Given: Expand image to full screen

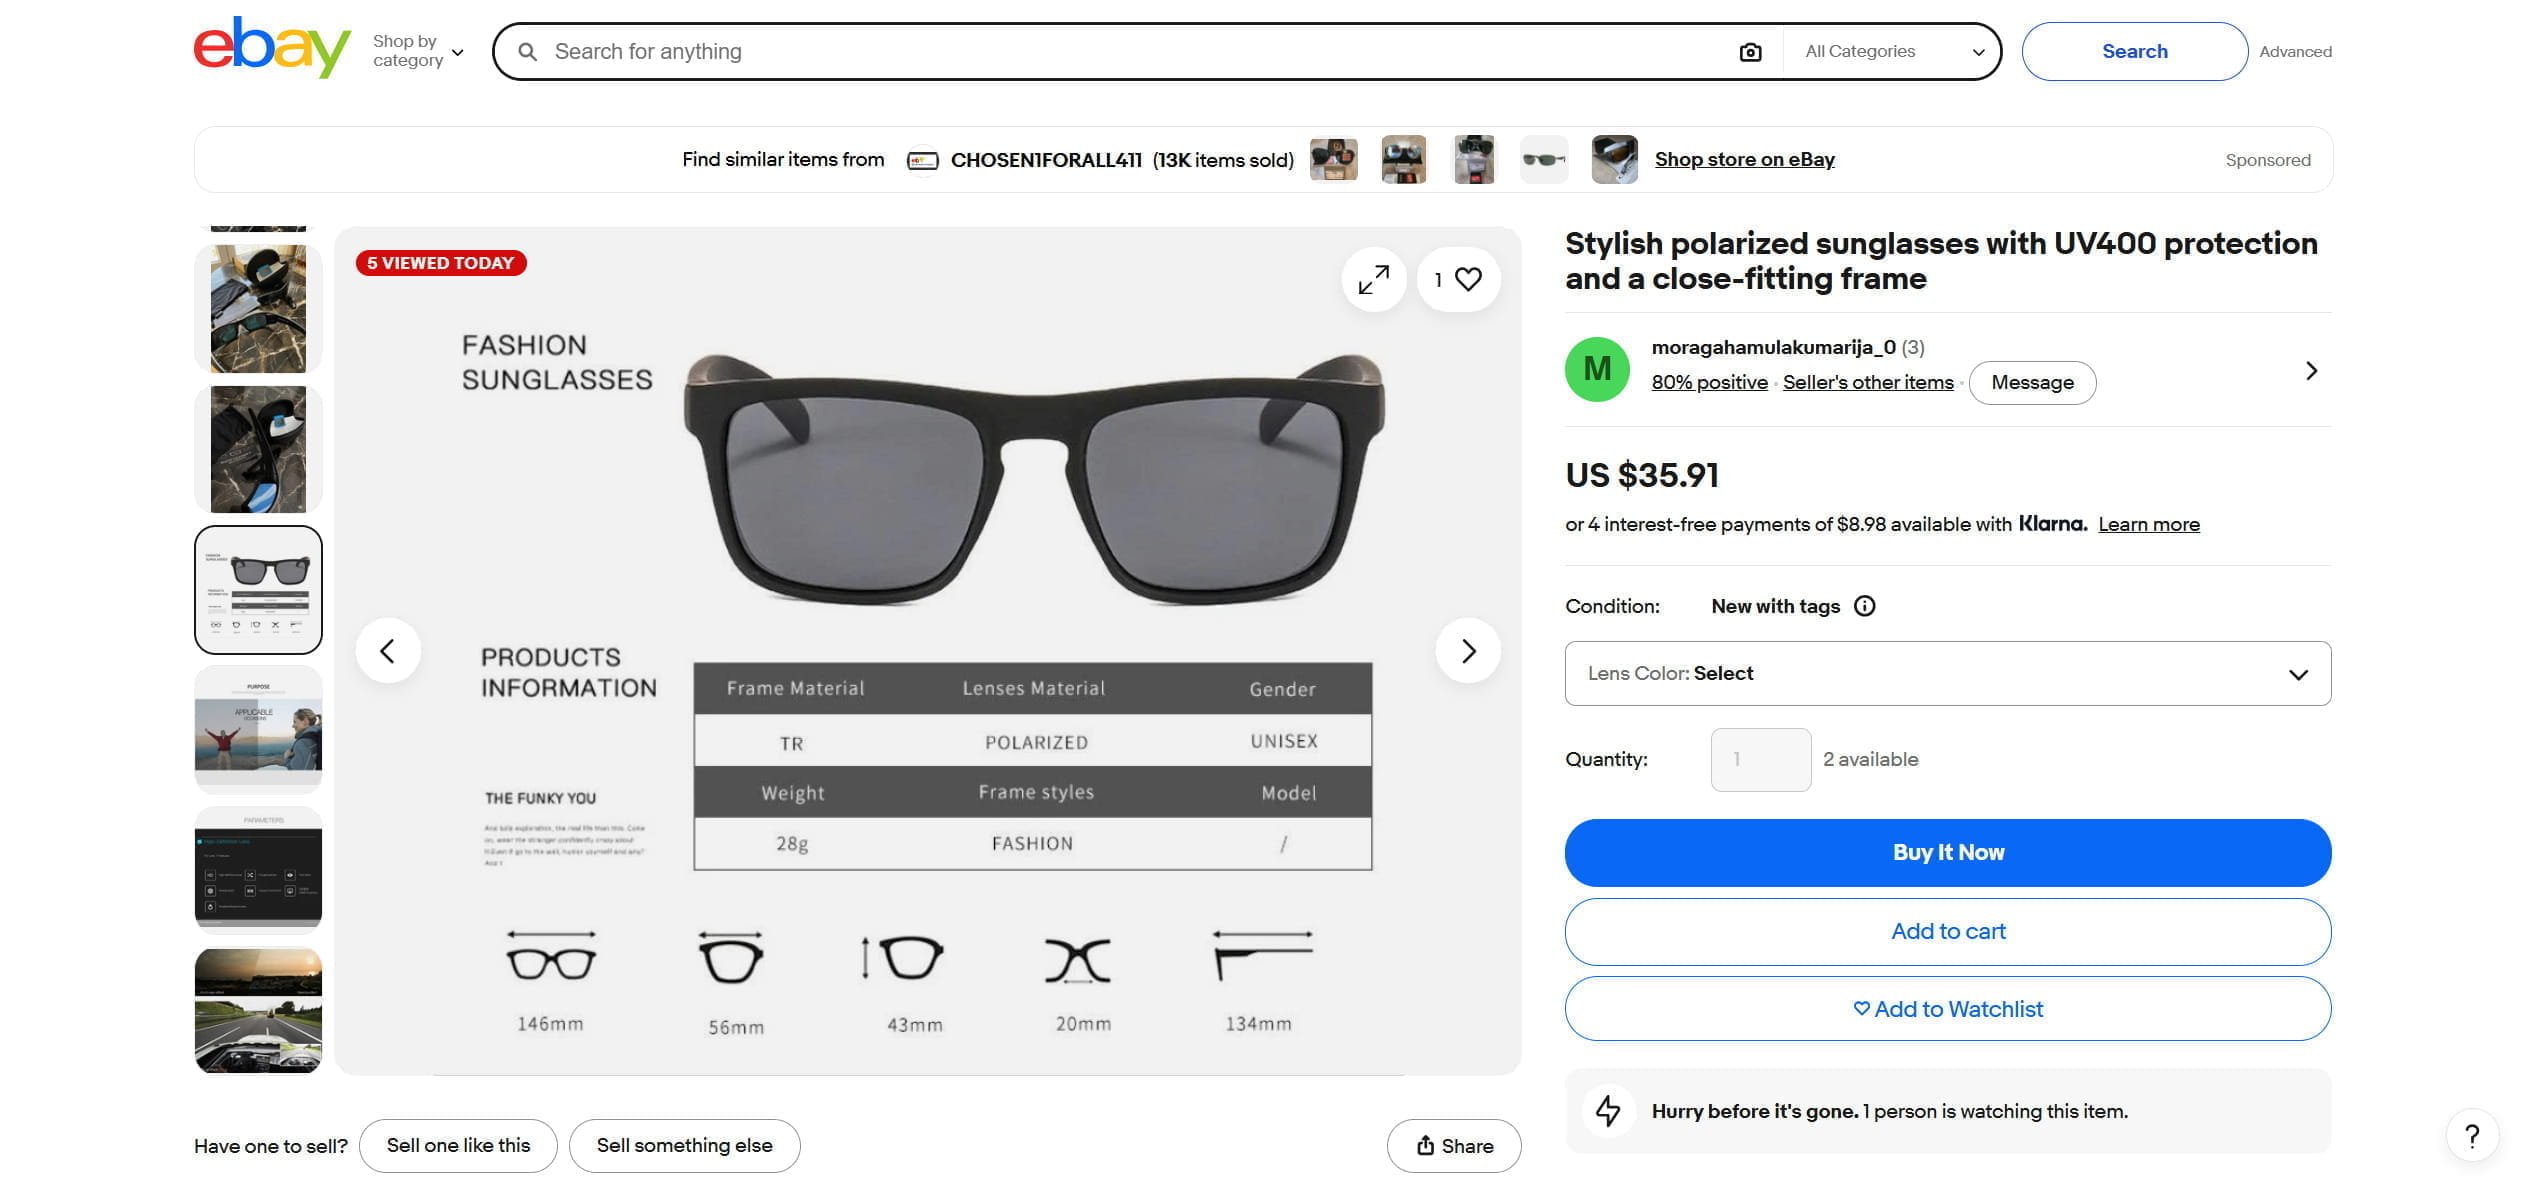Looking at the screenshot, I should click(1373, 280).
